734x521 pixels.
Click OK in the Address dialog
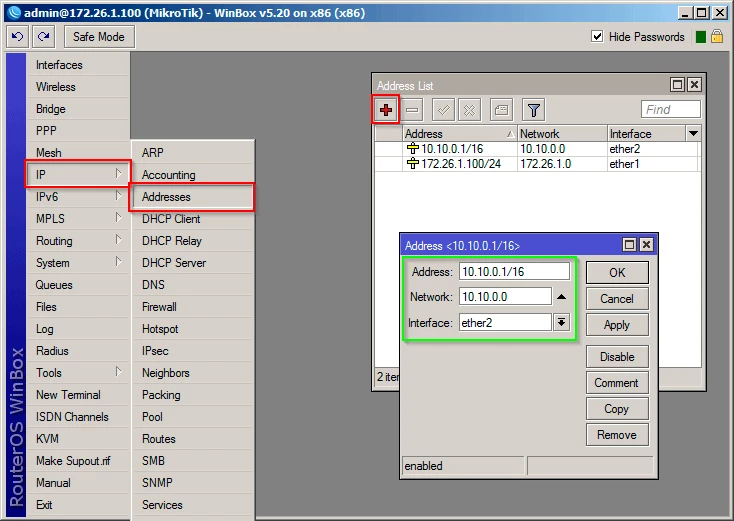616,273
